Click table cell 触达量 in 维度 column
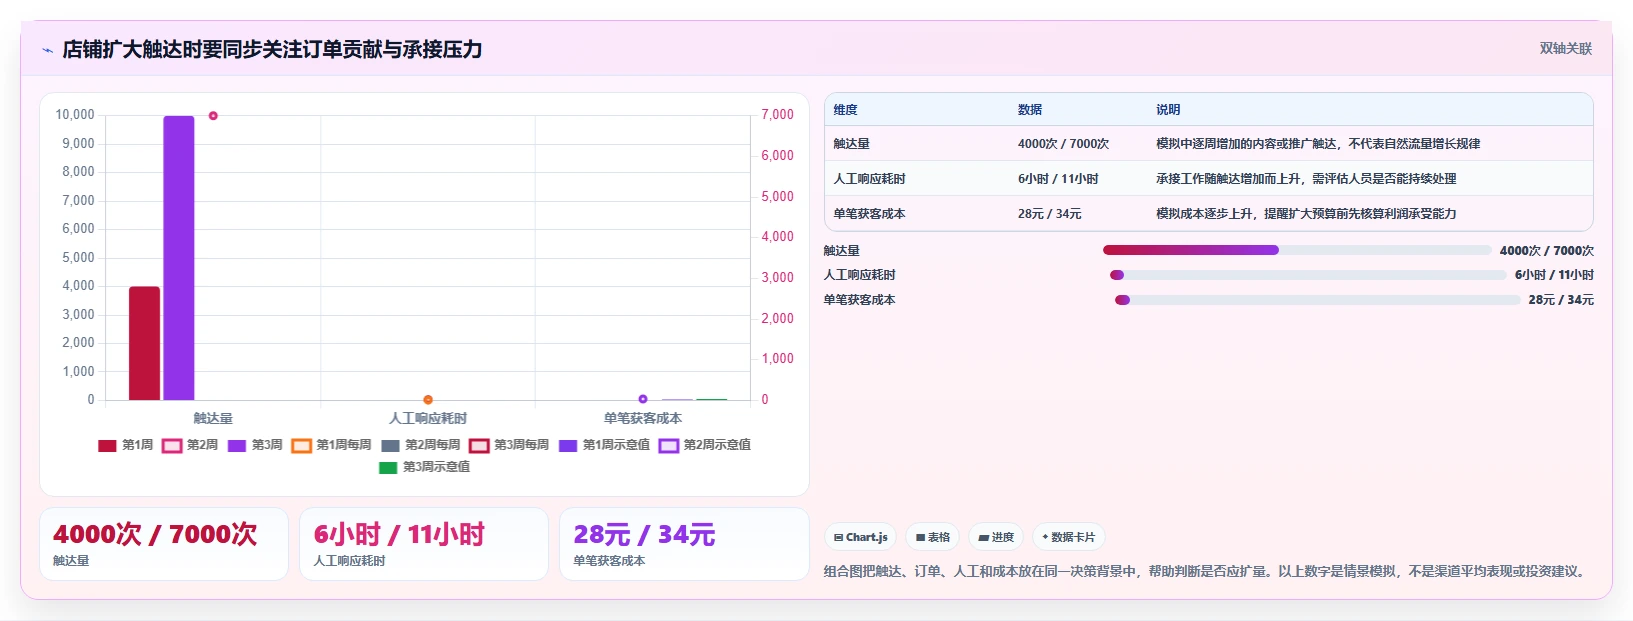This screenshot has height=621, width=1633. tap(852, 144)
